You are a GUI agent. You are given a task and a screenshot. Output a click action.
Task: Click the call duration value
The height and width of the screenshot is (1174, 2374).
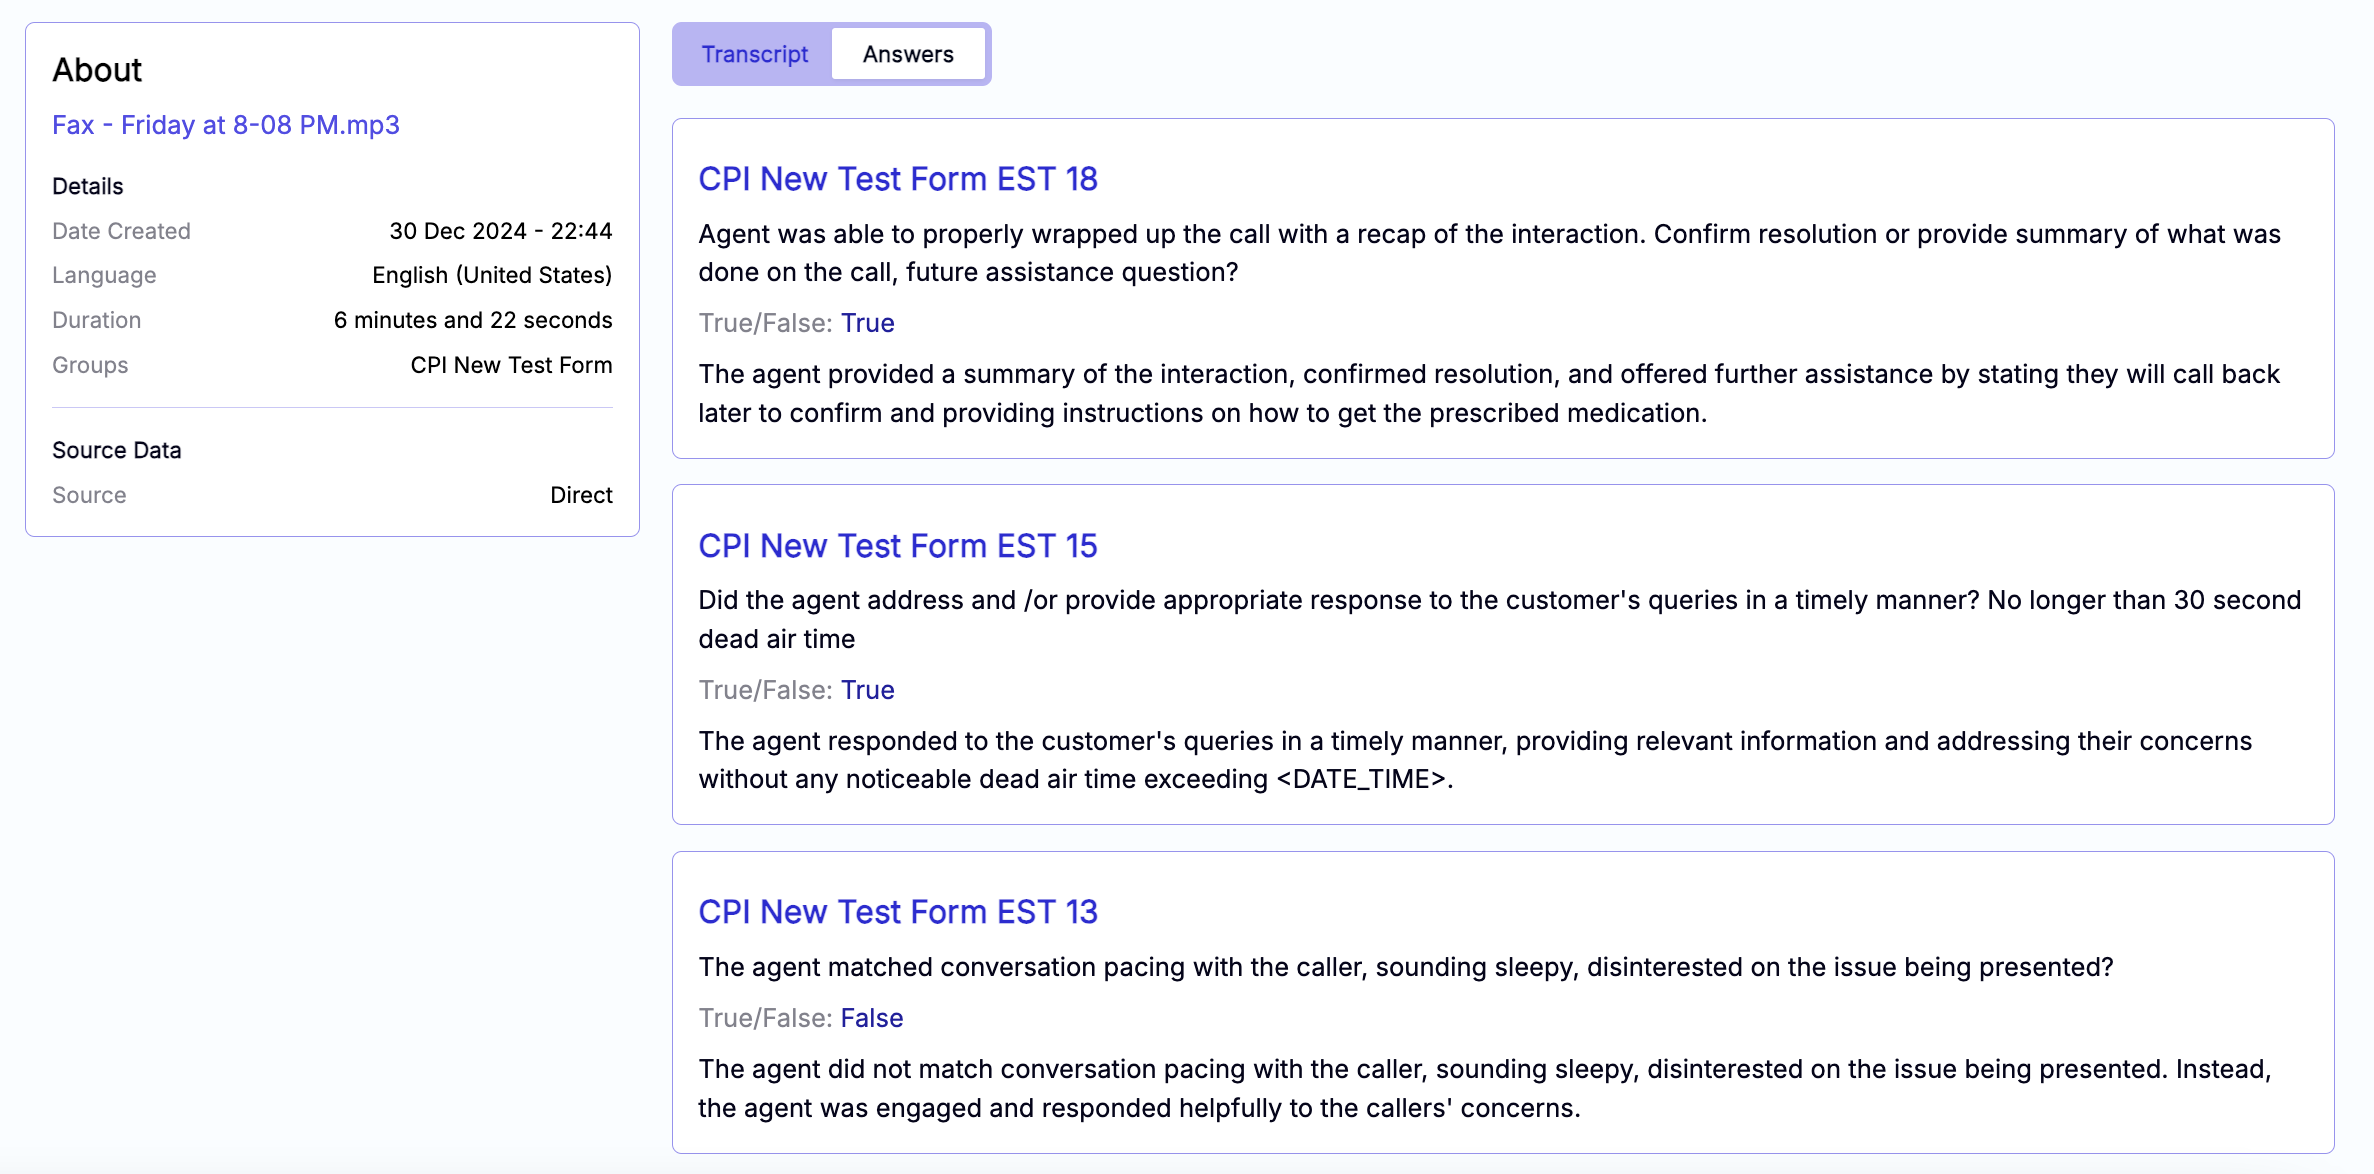tap(473, 319)
